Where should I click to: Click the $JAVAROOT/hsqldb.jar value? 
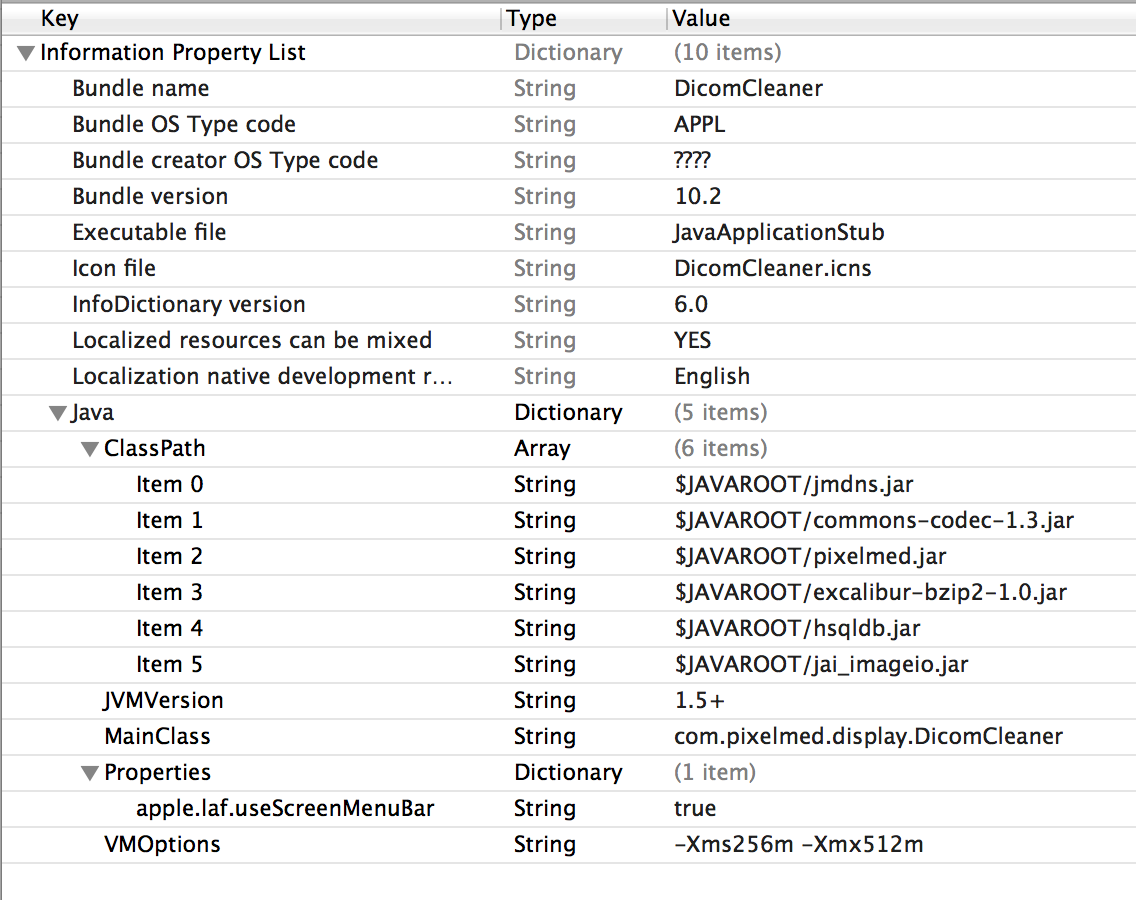(x=797, y=628)
